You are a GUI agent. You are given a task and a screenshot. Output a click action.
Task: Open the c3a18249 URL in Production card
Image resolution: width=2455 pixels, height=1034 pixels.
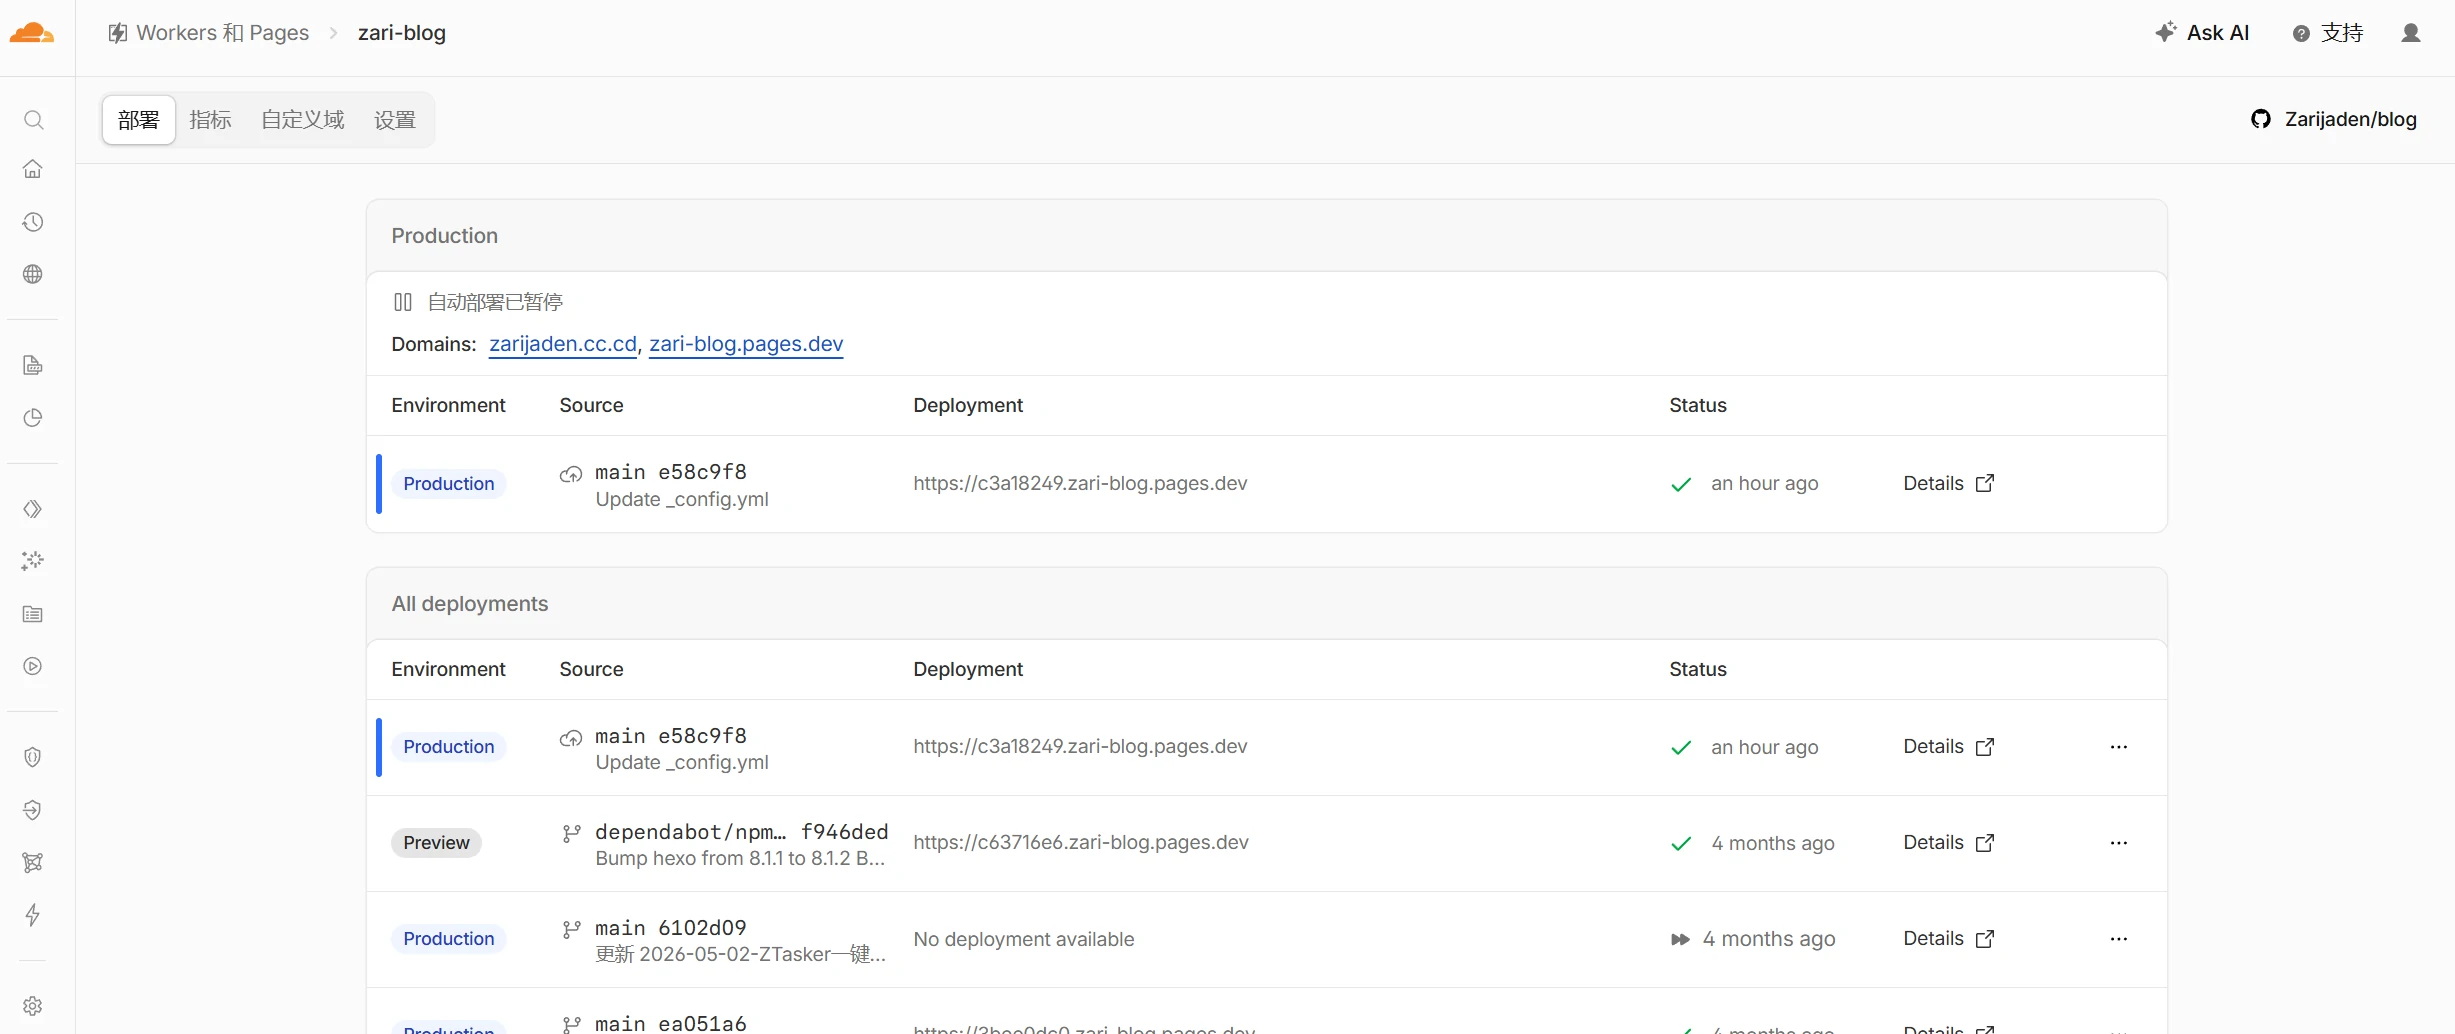[1080, 483]
